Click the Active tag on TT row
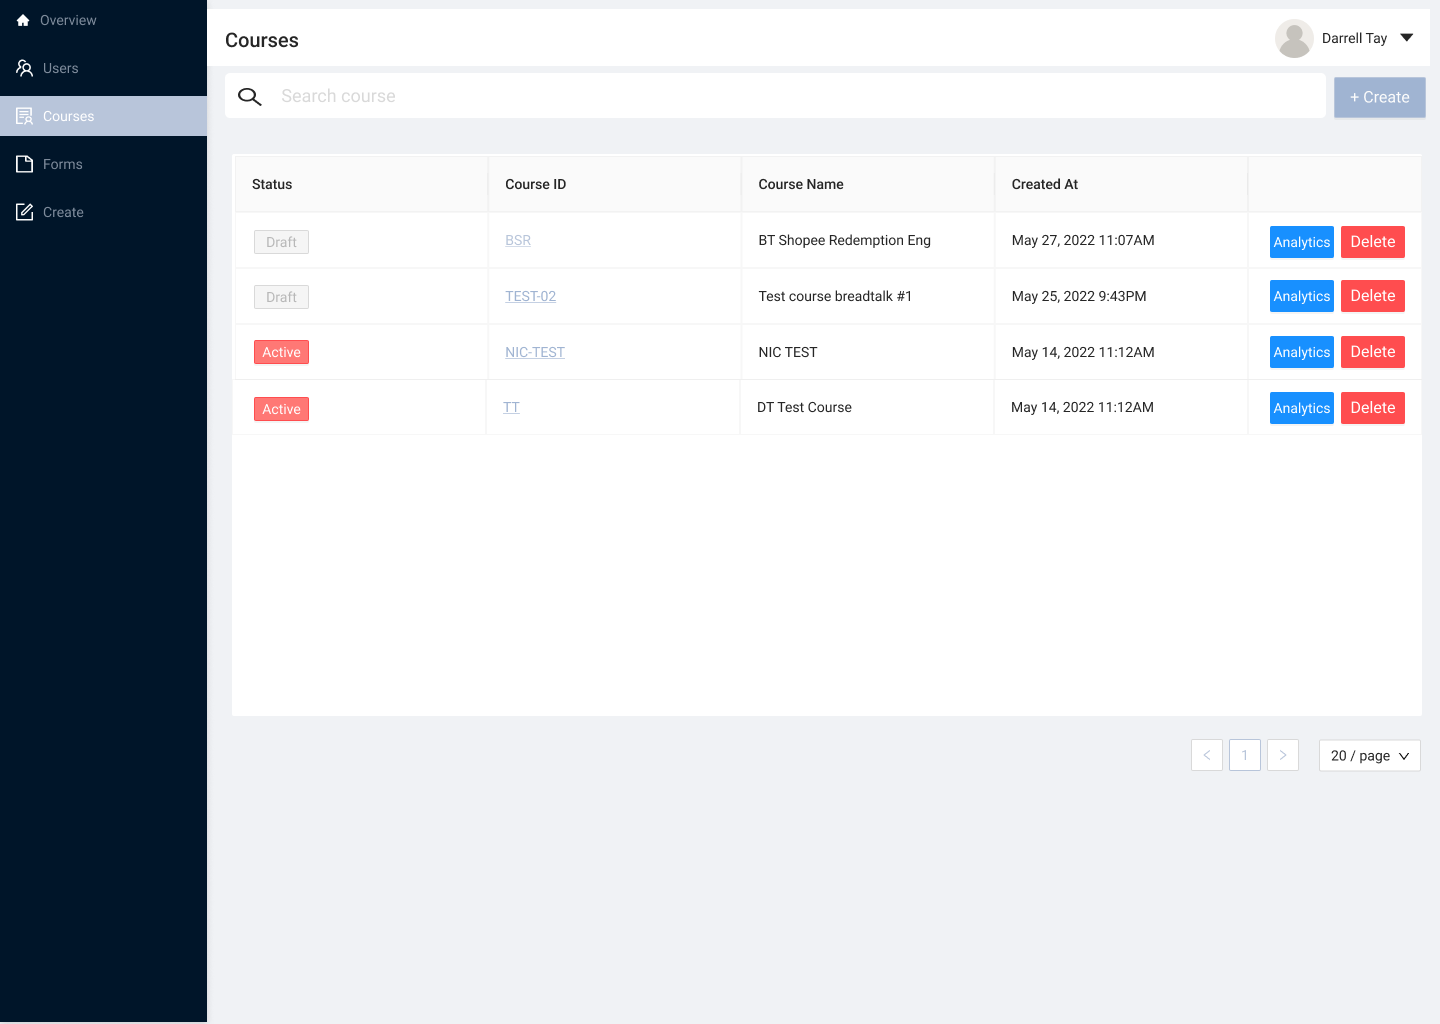 pos(281,409)
